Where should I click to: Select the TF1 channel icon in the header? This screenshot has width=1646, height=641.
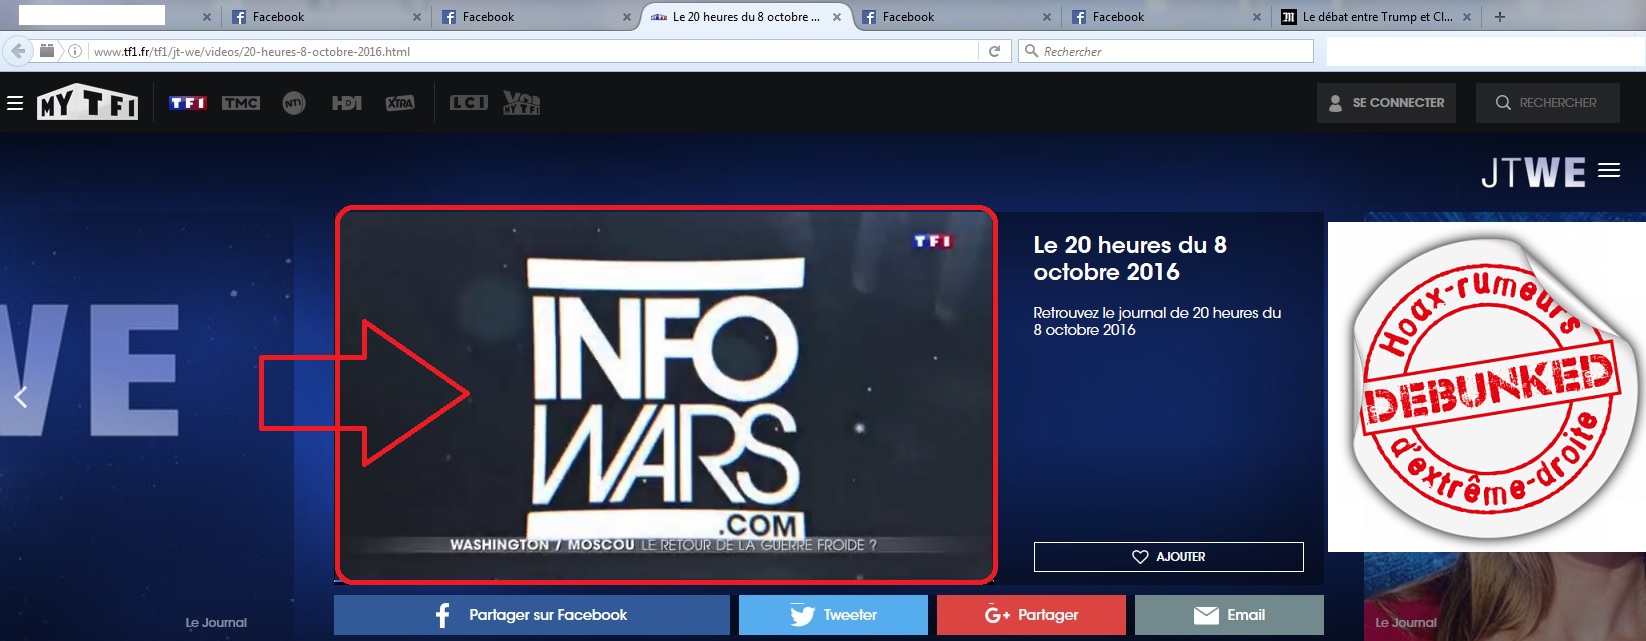[x=188, y=103]
